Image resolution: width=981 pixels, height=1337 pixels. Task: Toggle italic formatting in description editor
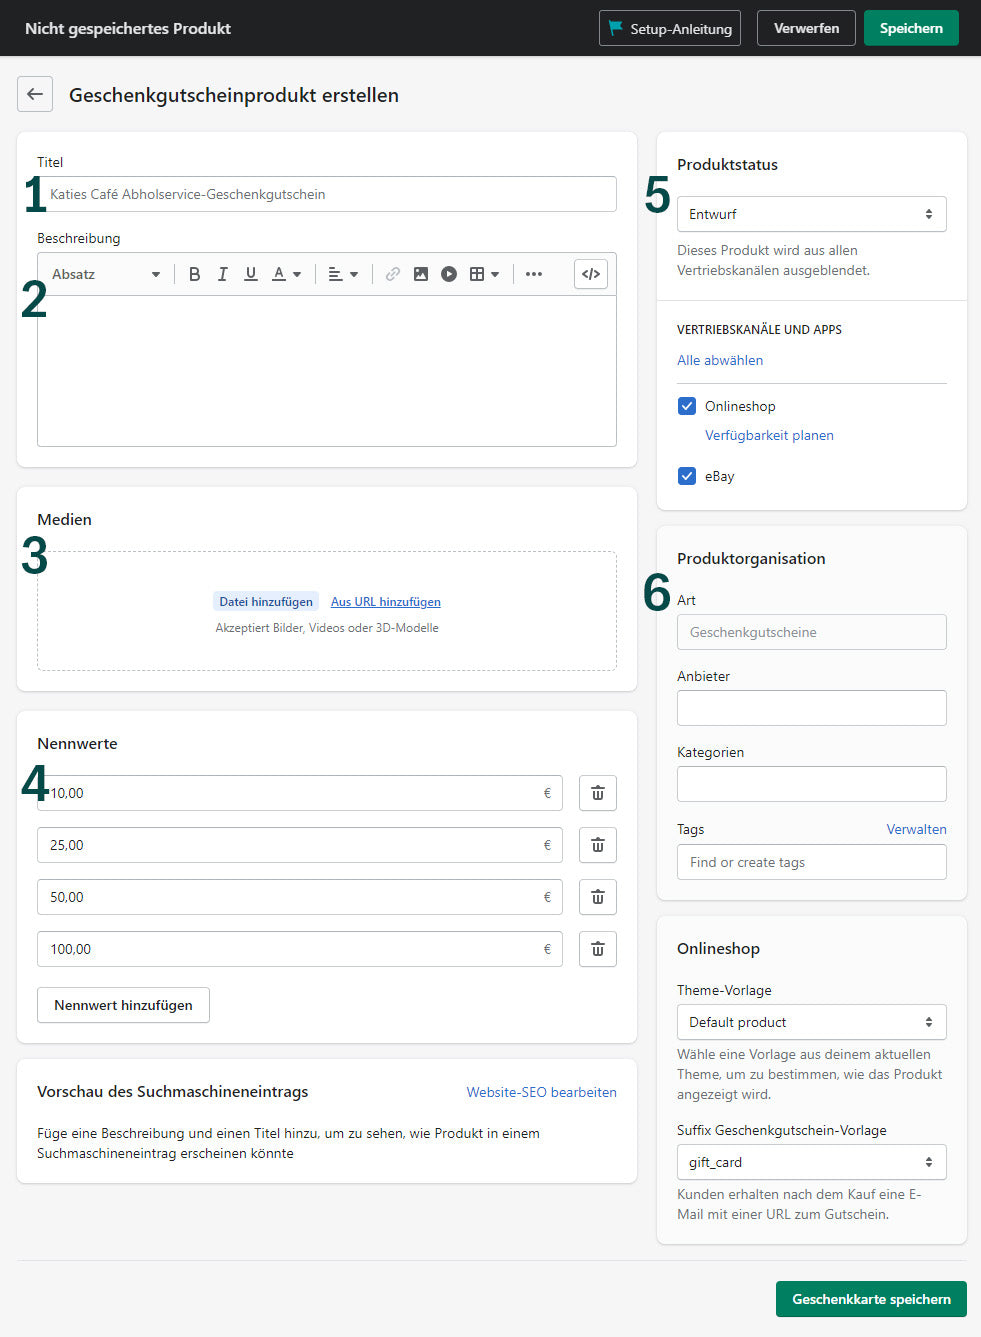point(223,274)
